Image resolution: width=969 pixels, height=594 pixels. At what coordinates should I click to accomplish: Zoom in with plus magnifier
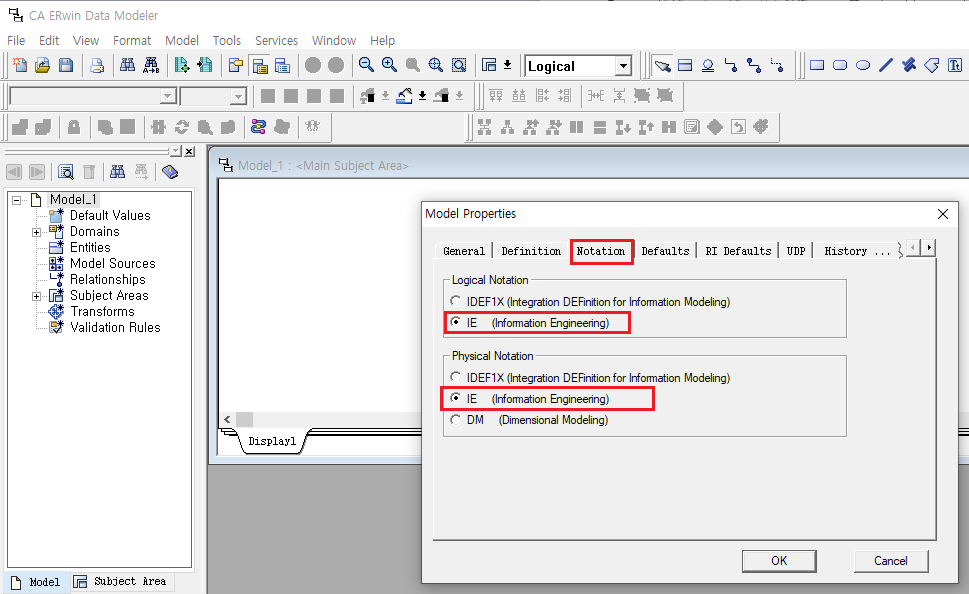389,65
